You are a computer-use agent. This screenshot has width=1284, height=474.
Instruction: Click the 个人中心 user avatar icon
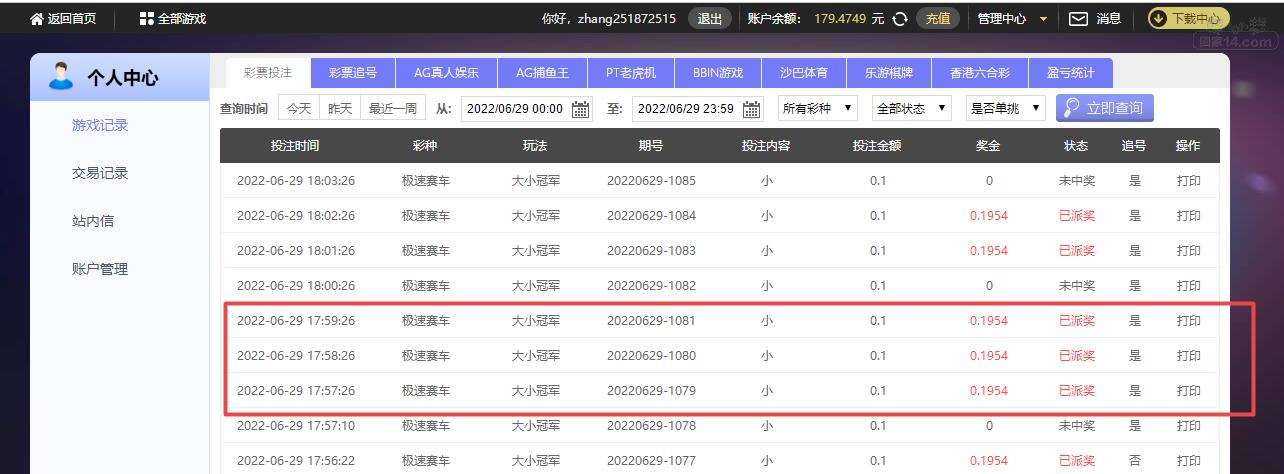(x=62, y=76)
